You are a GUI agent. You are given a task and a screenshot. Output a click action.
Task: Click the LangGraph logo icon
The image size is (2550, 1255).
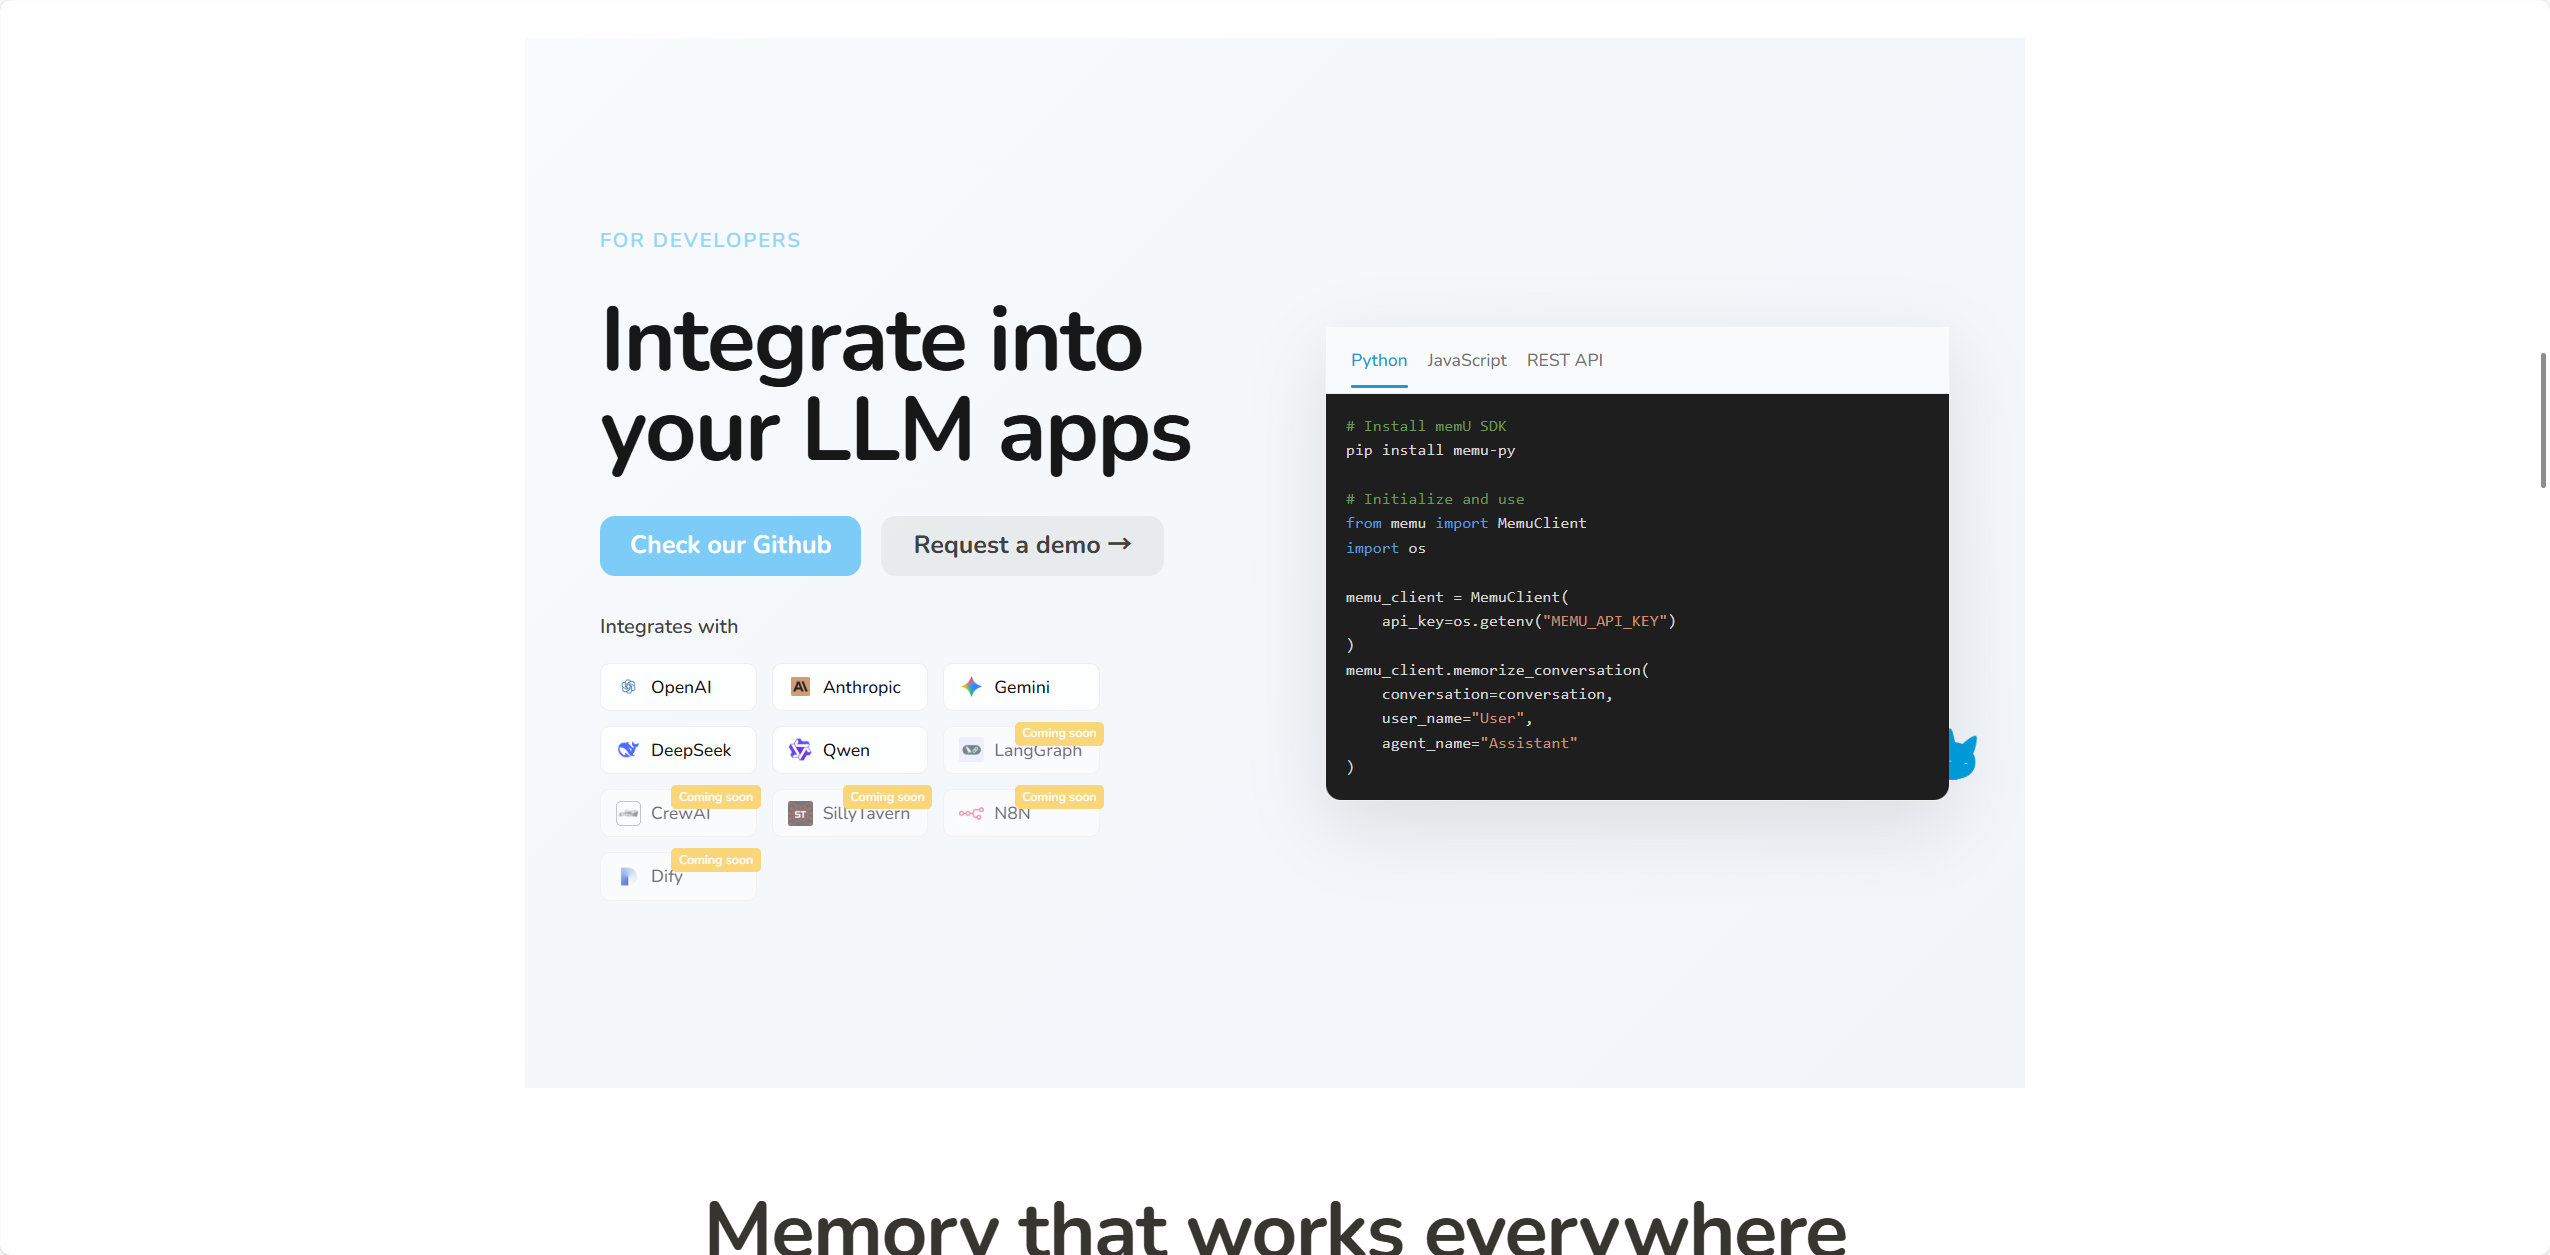pyautogui.click(x=971, y=750)
